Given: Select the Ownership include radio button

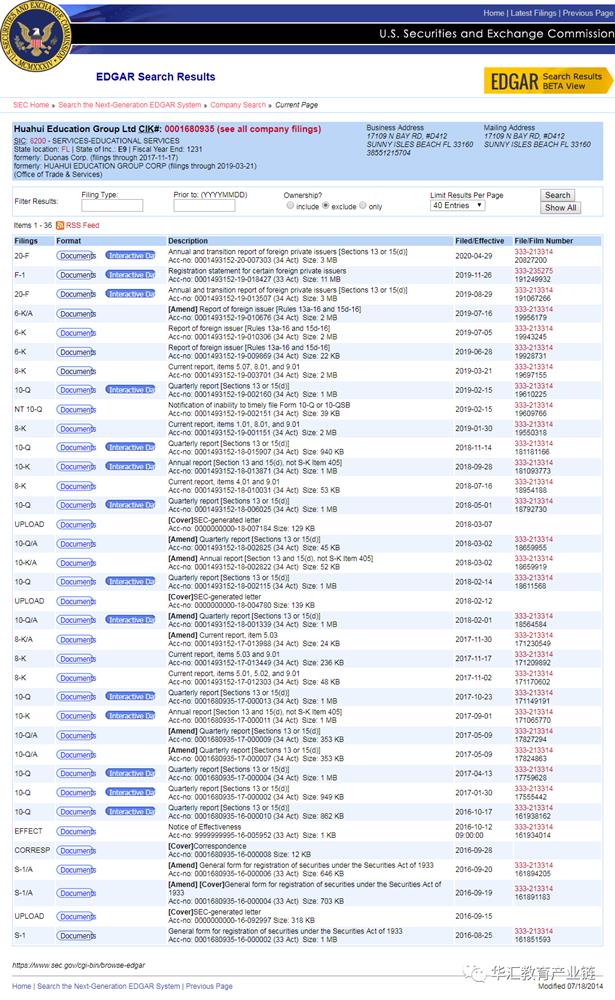Looking at the screenshot, I should (290, 205).
